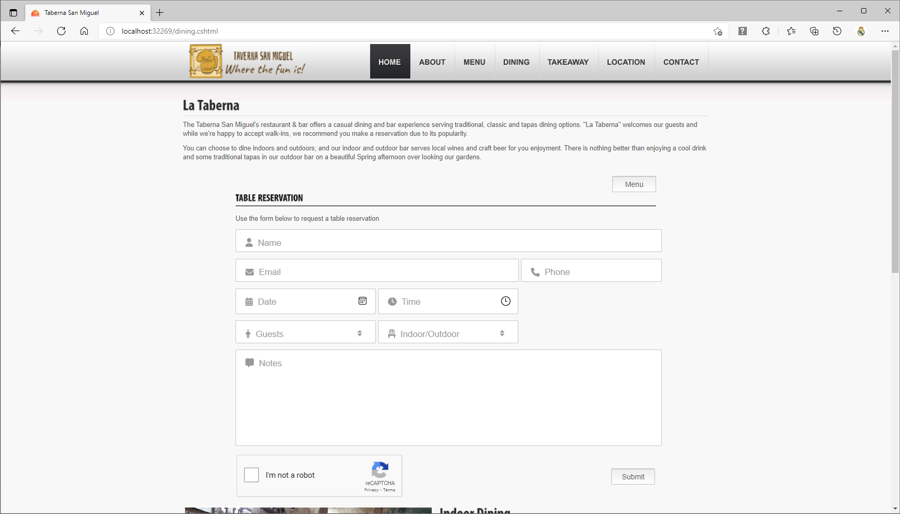Image resolution: width=900 pixels, height=514 pixels.
Task: Open browser Settings and more menu
Action: pyautogui.click(x=885, y=31)
